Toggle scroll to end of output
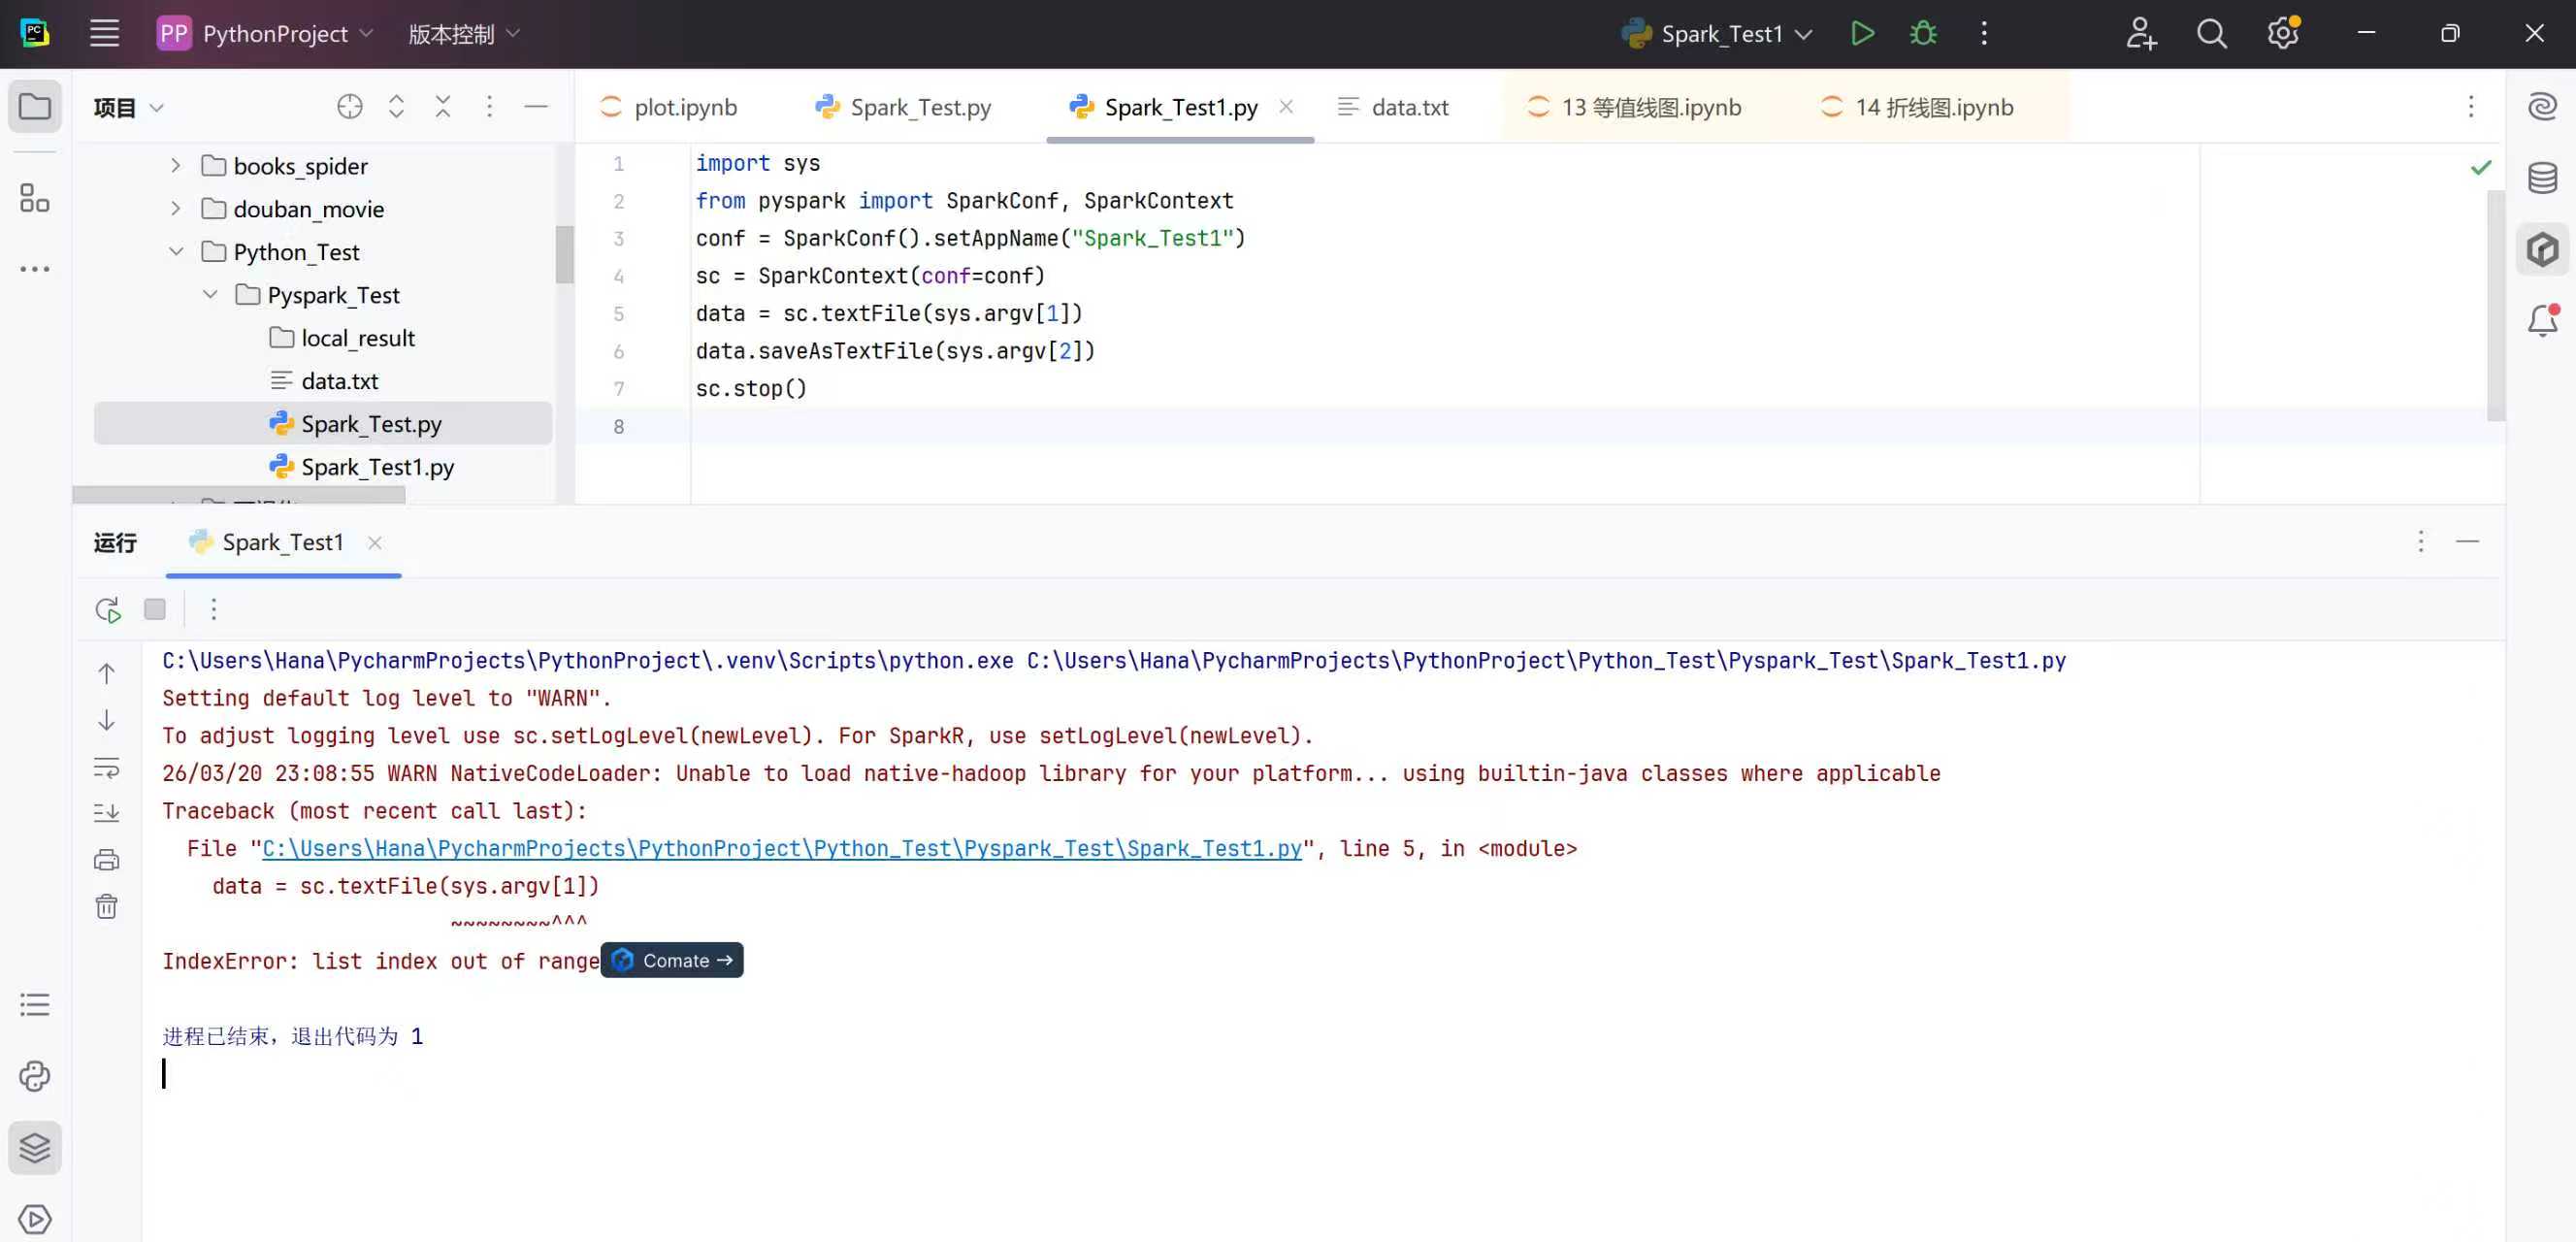Image resolution: width=2576 pixels, height=1242 pixels. [x=106, y=813]
